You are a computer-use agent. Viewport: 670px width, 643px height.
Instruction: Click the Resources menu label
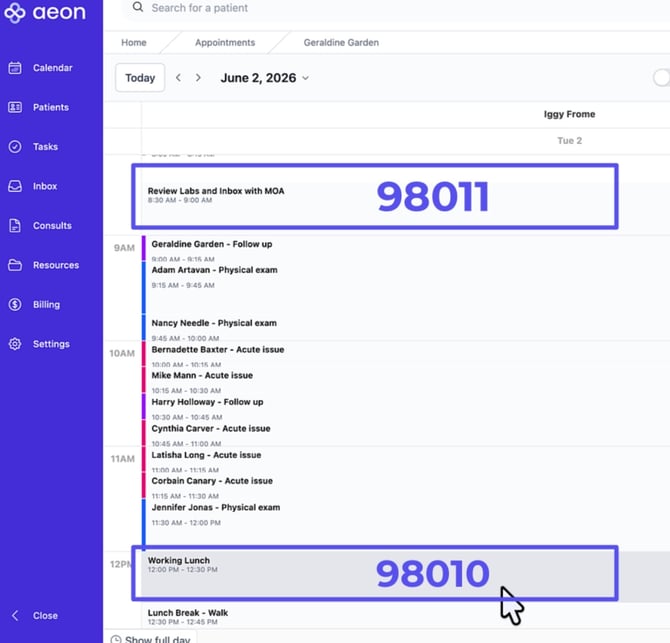click(x=56, y=265)
